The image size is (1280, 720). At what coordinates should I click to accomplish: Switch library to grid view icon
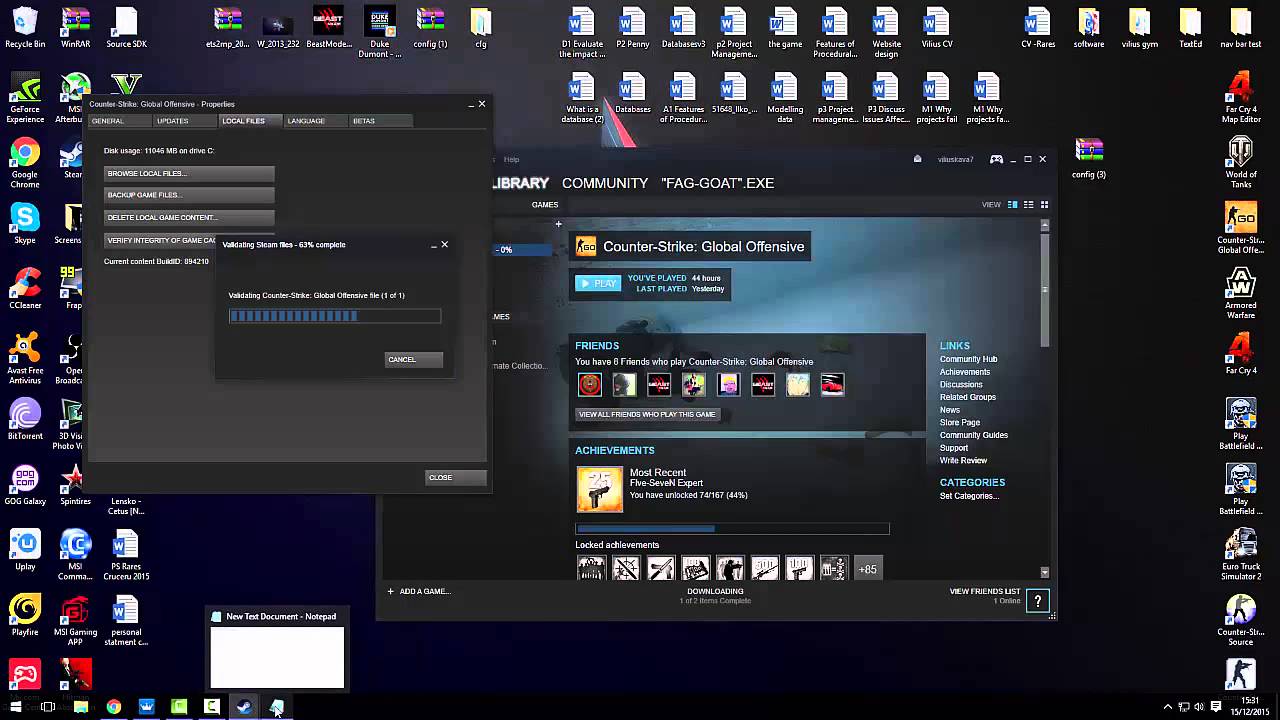[1044, 205]
